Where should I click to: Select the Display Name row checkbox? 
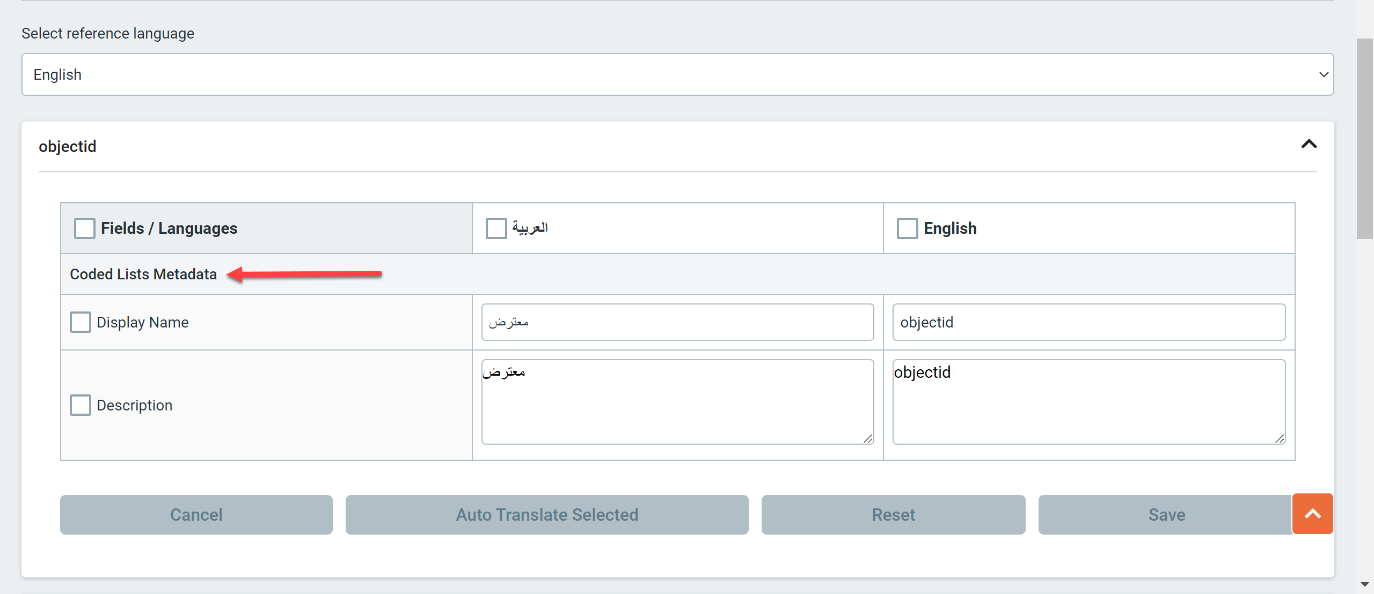tap(81, 323)
